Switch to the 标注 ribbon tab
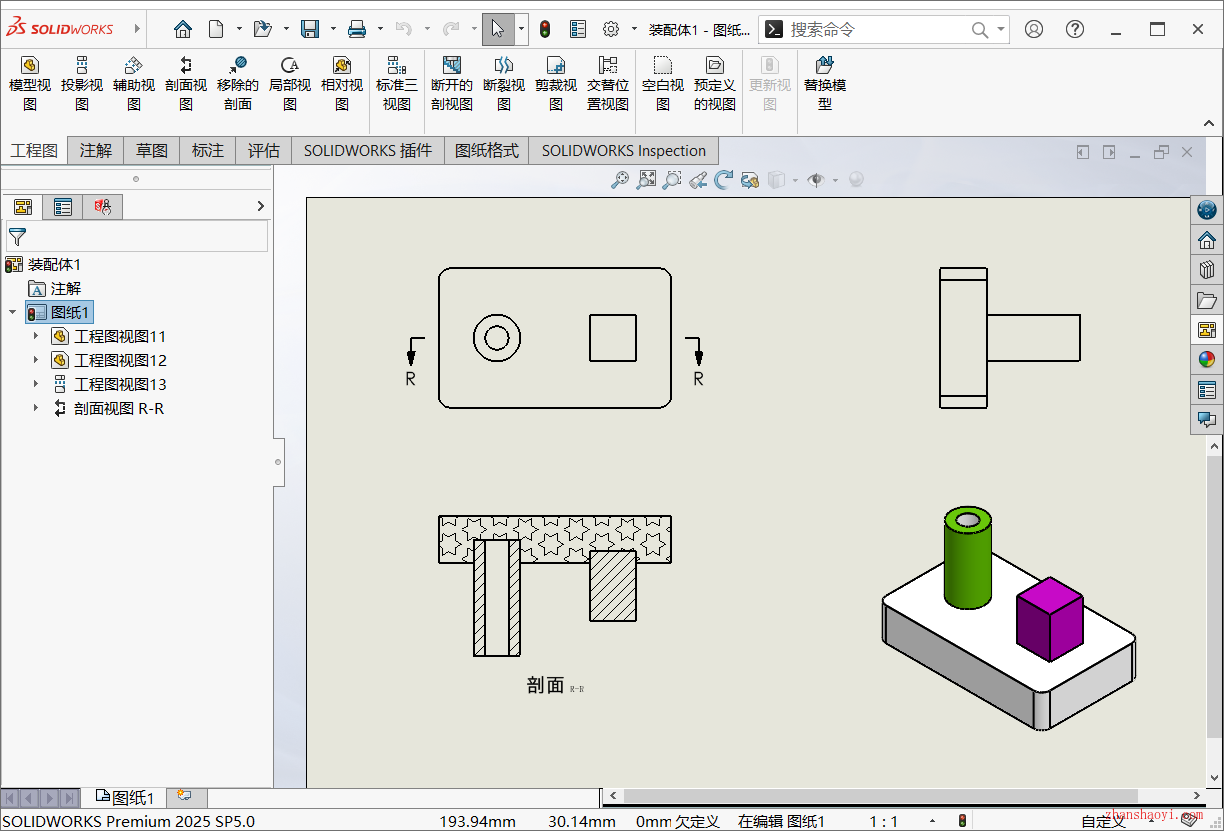Viewport: 1224px width, 831px height. (208, 151)
